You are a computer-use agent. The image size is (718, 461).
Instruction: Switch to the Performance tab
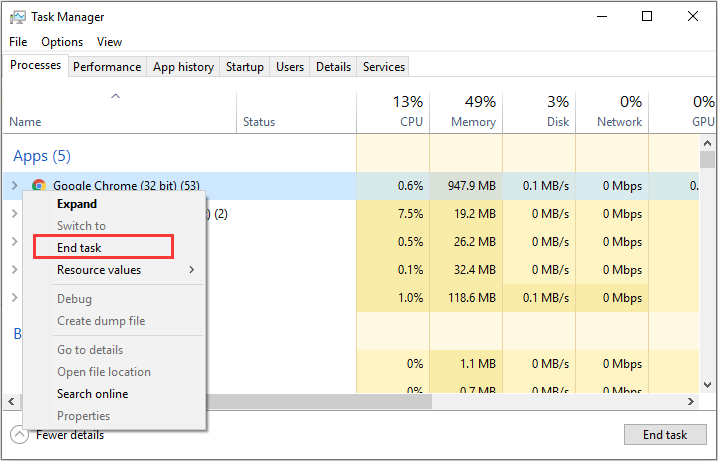[x=107, y=67]
